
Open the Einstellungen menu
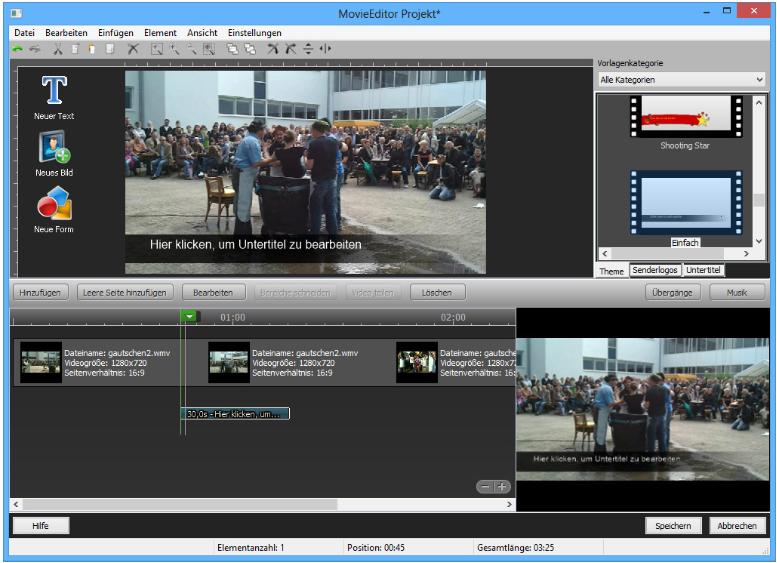254,33
